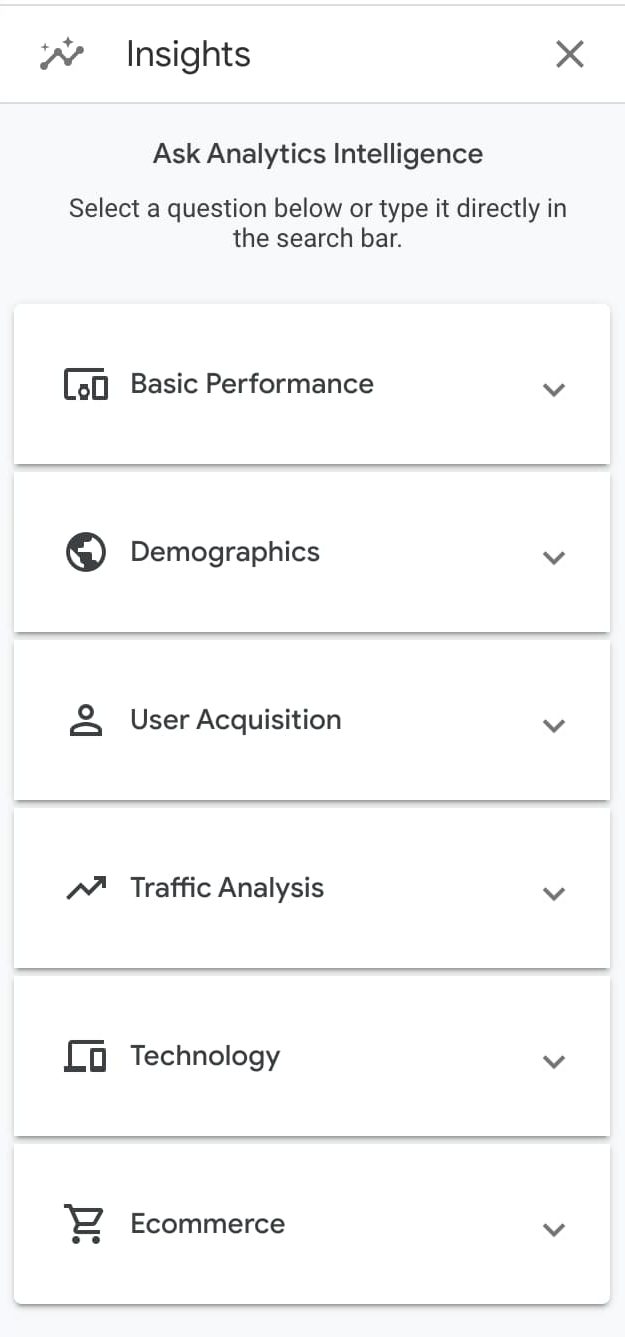Select the Basic Performance question category
Screen dimensions: 625x1337
[x=252, y=384]
